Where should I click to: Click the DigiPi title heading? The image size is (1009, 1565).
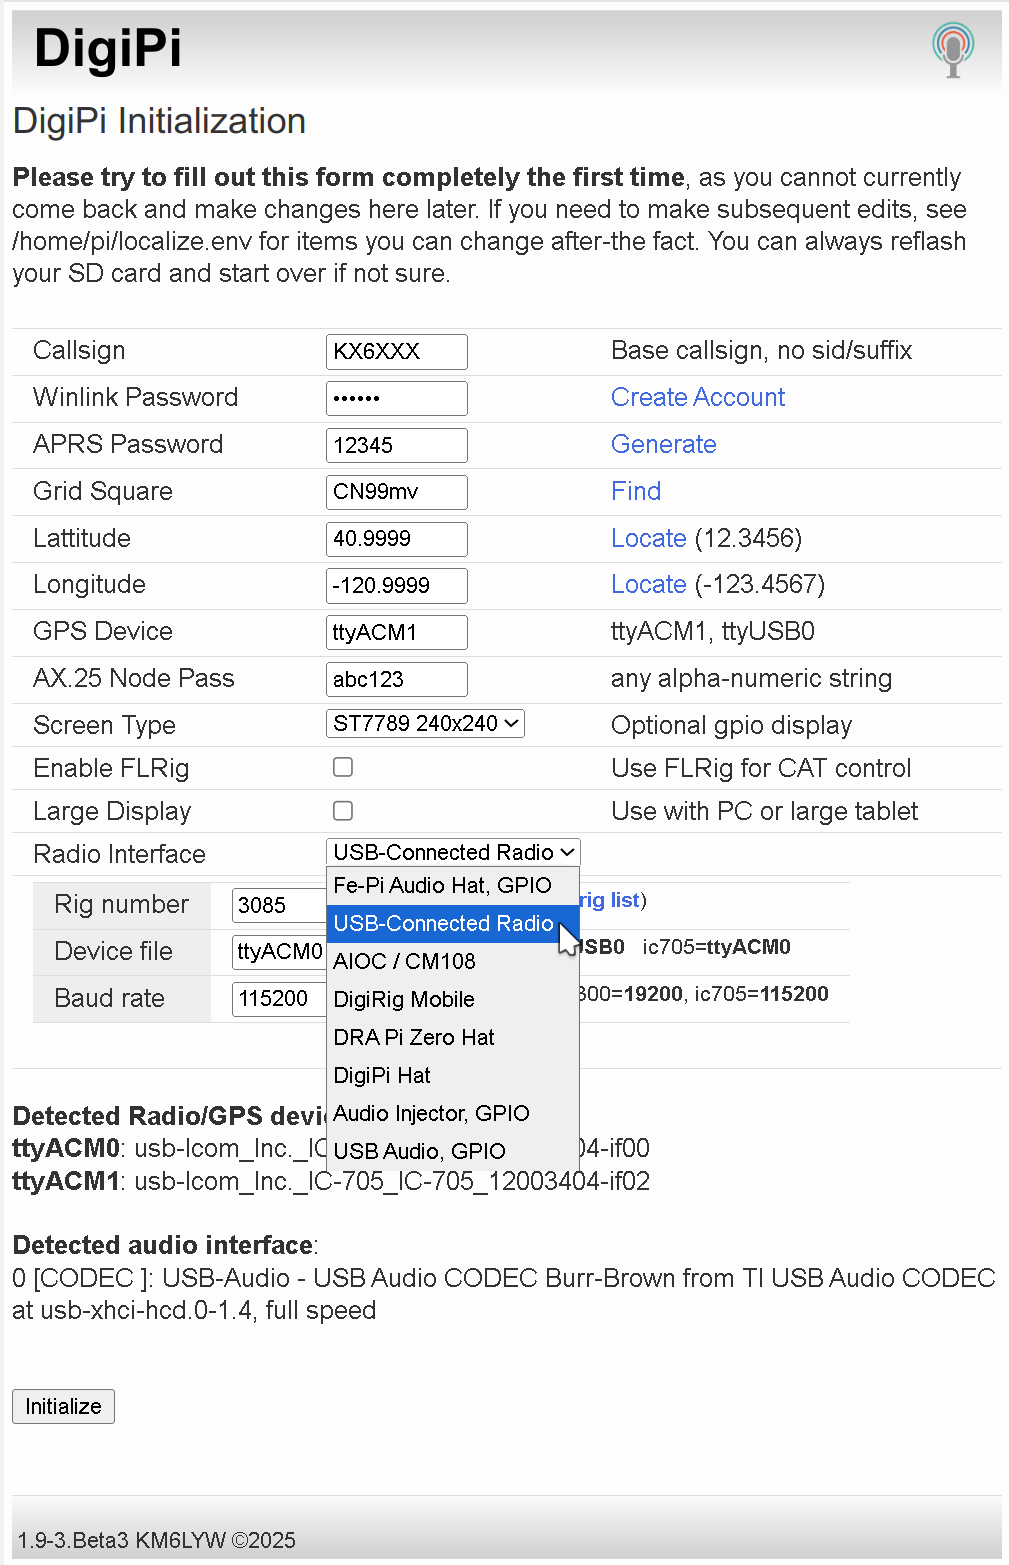tap(108, 48)
